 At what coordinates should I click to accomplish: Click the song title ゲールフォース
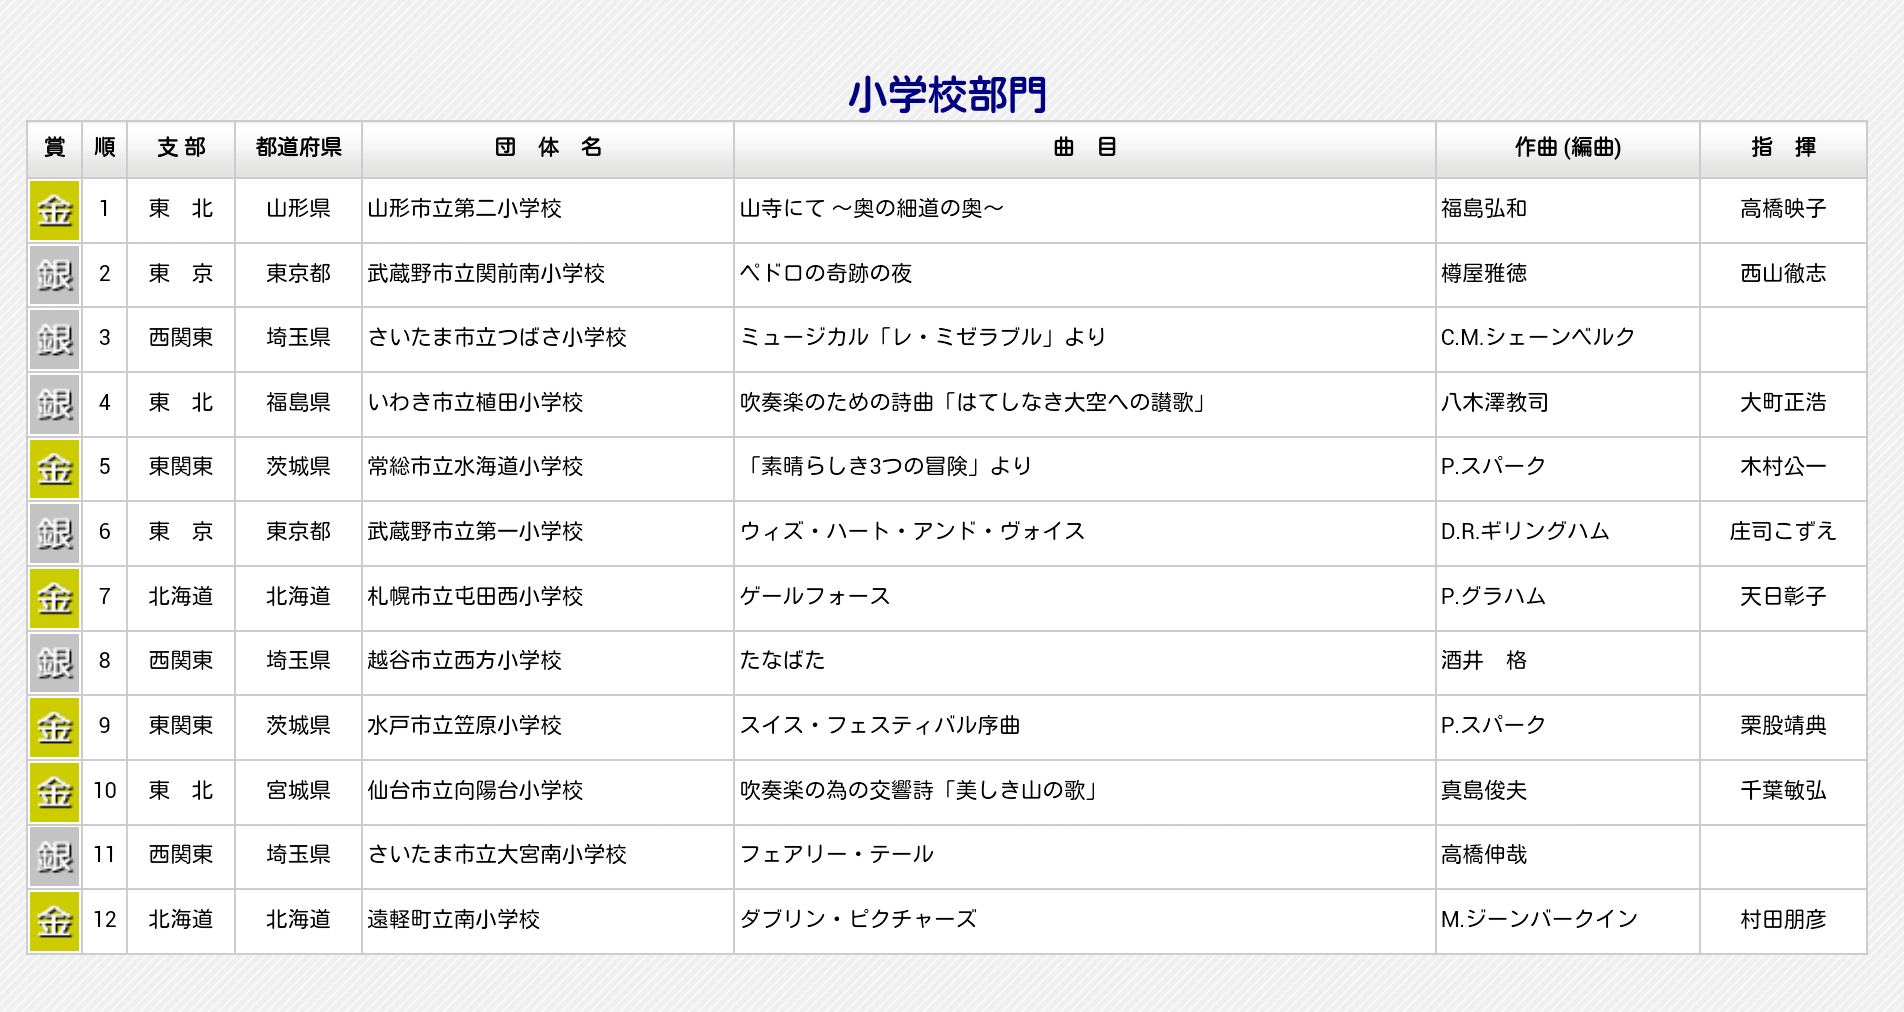coord(814,596)
